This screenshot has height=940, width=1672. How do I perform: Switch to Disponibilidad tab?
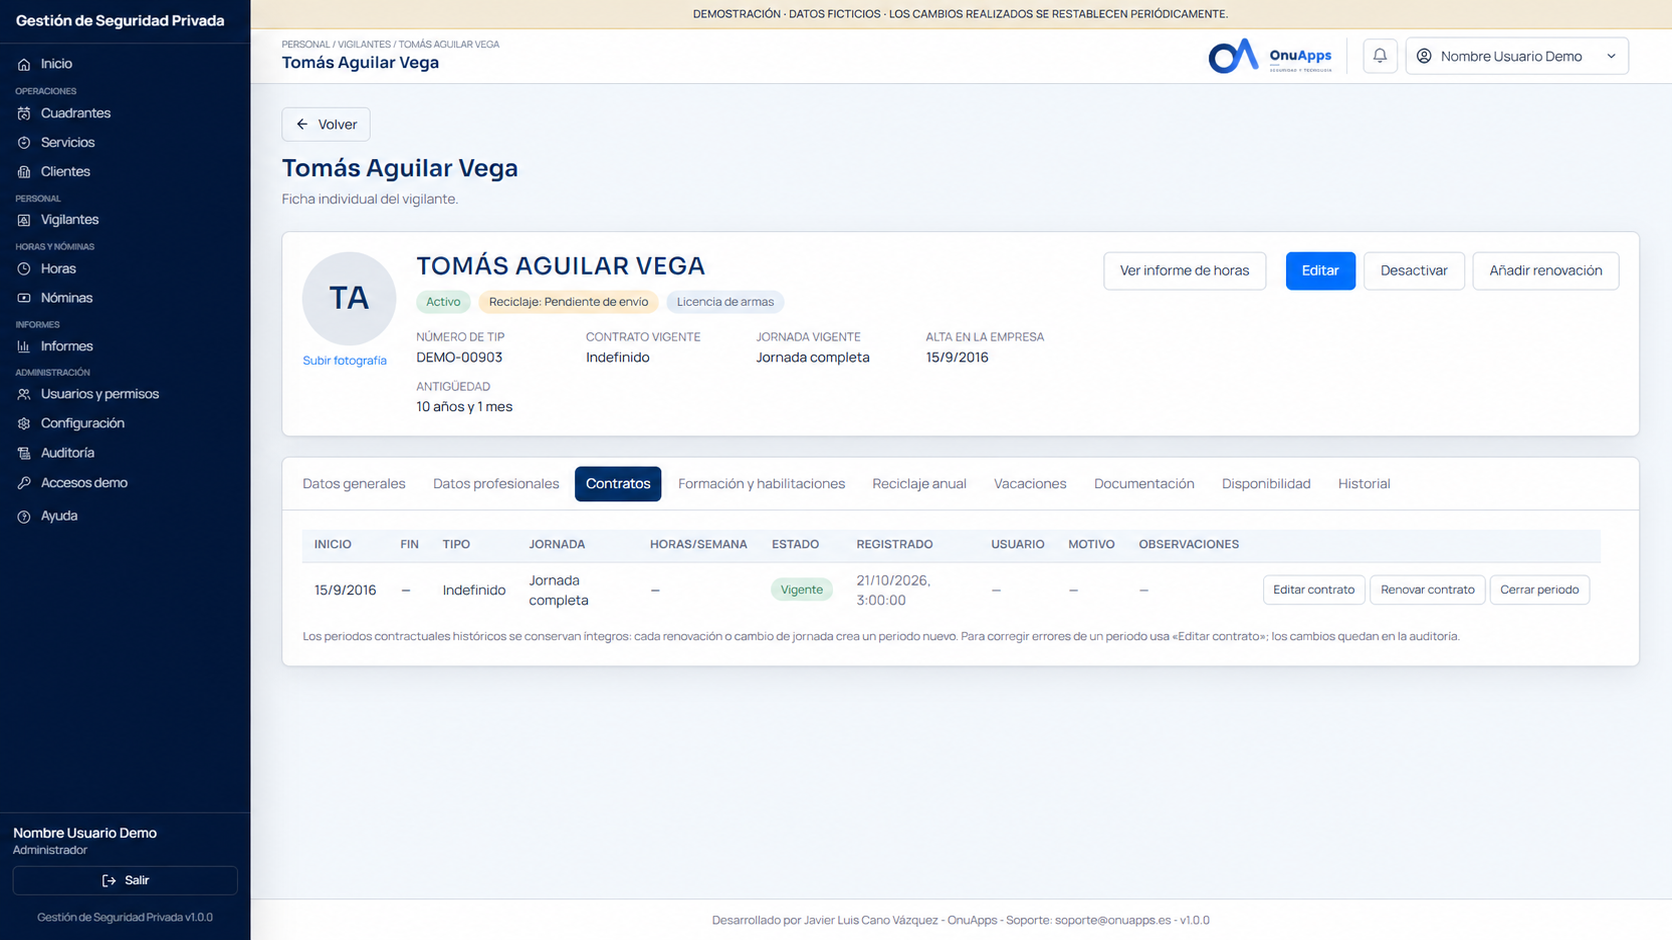pos(1266,484)
